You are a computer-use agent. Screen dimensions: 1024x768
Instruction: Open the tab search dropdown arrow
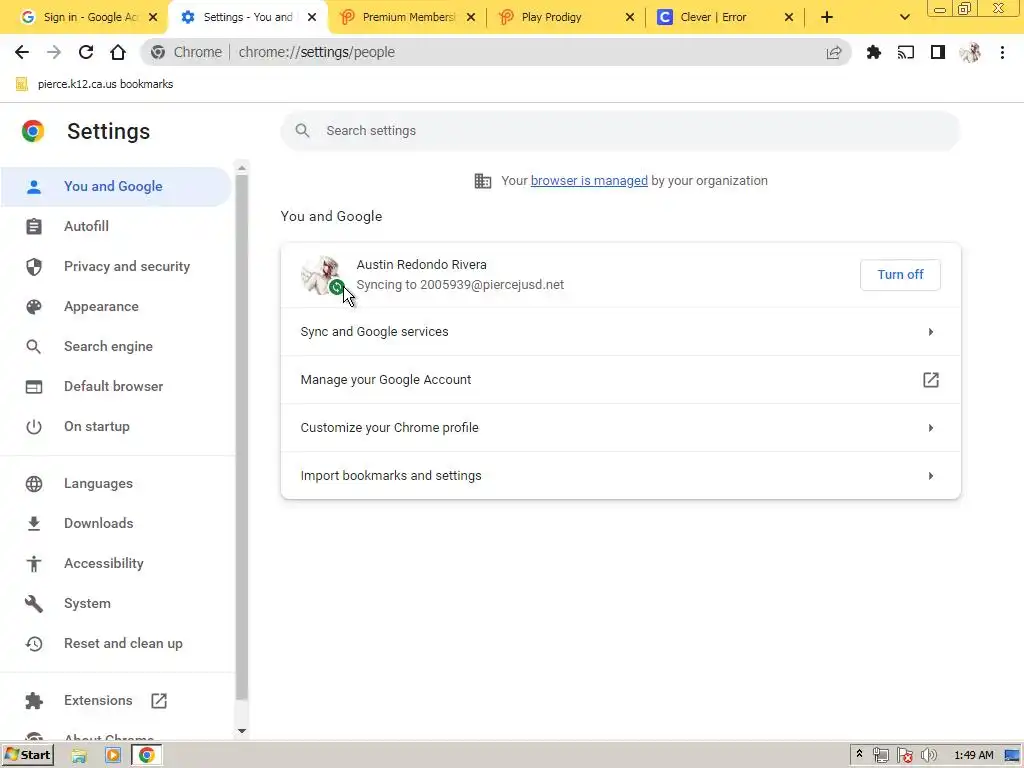(x=904, y=17)
